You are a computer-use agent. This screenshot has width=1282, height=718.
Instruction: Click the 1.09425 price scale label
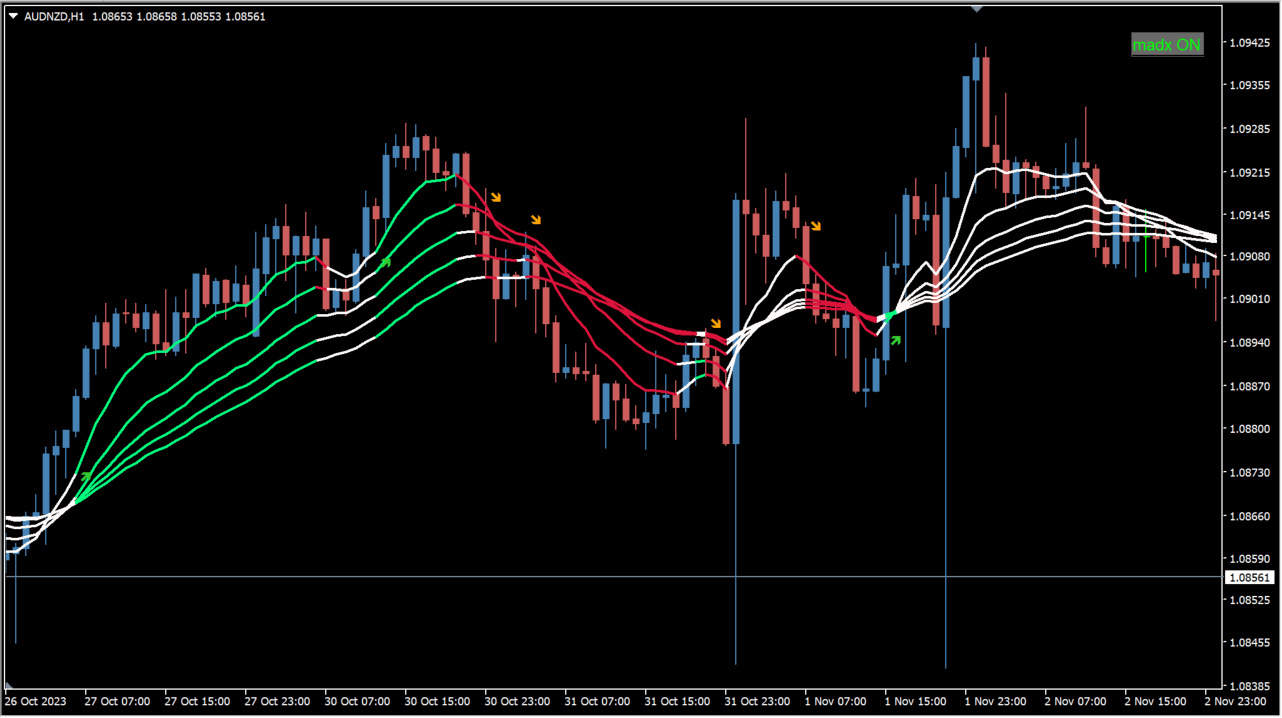tap(1250, 43)
